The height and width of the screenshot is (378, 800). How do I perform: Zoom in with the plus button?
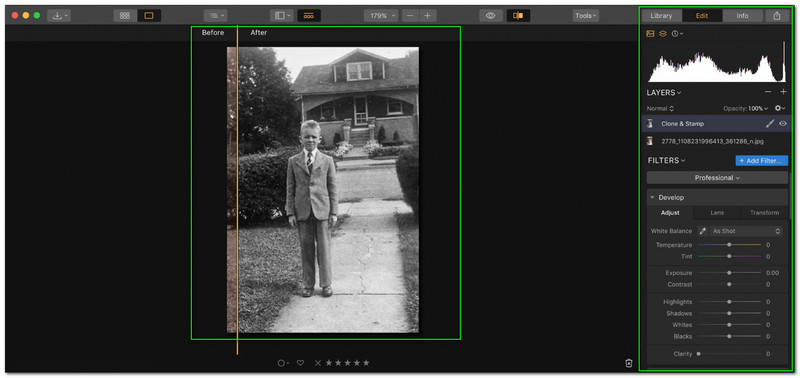click(428, 16)
